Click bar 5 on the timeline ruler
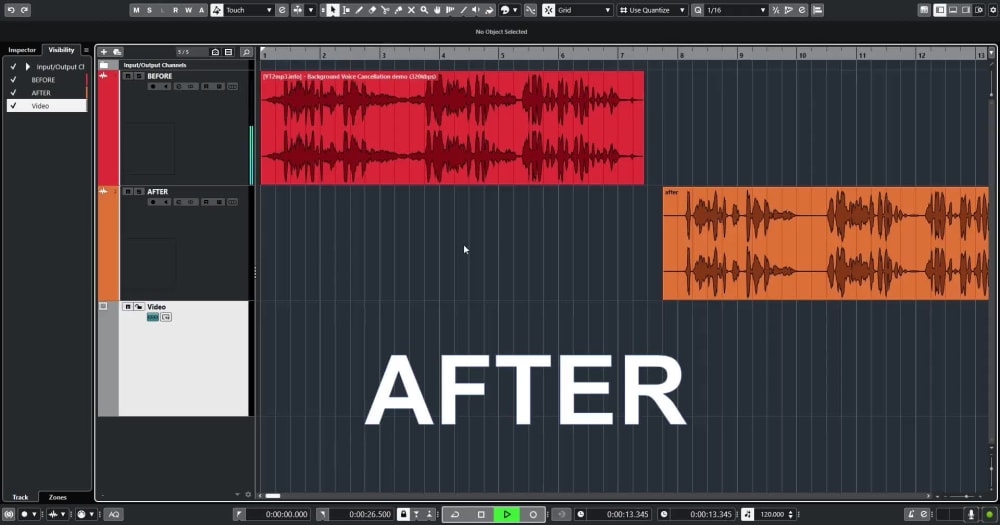 point(503,55)
